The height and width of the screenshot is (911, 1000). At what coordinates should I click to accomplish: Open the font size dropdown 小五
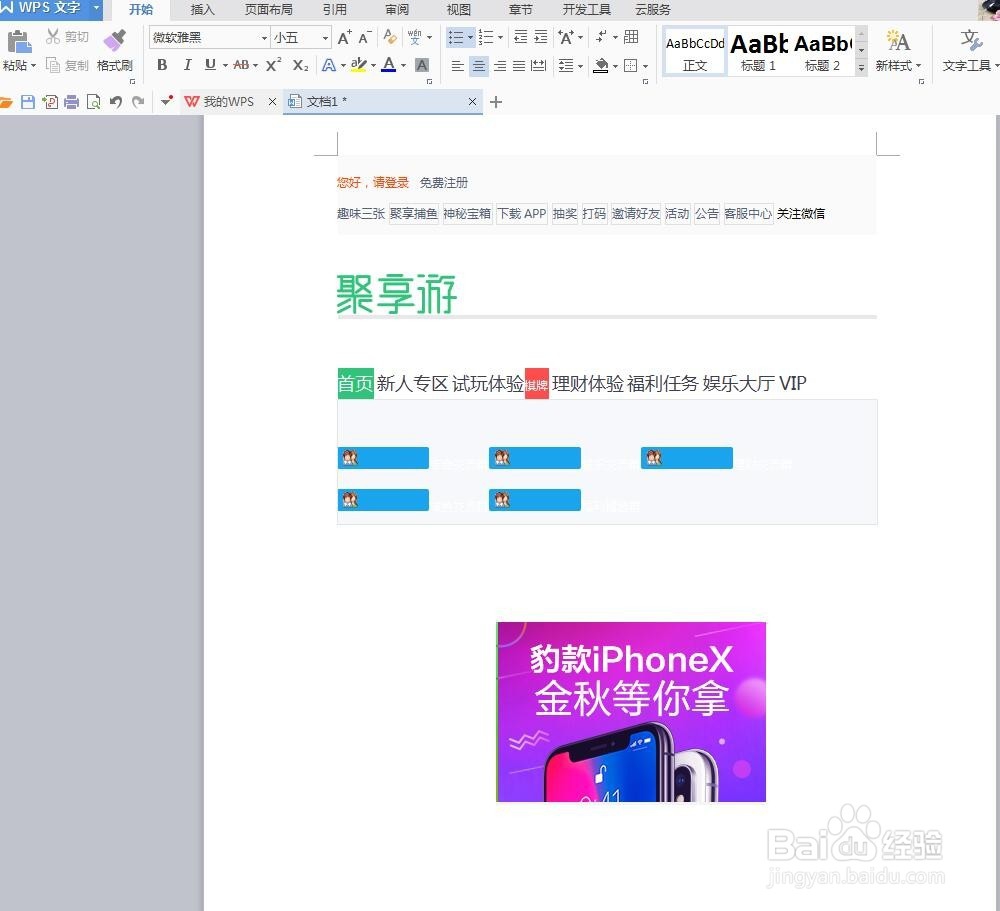pos(325,38)
